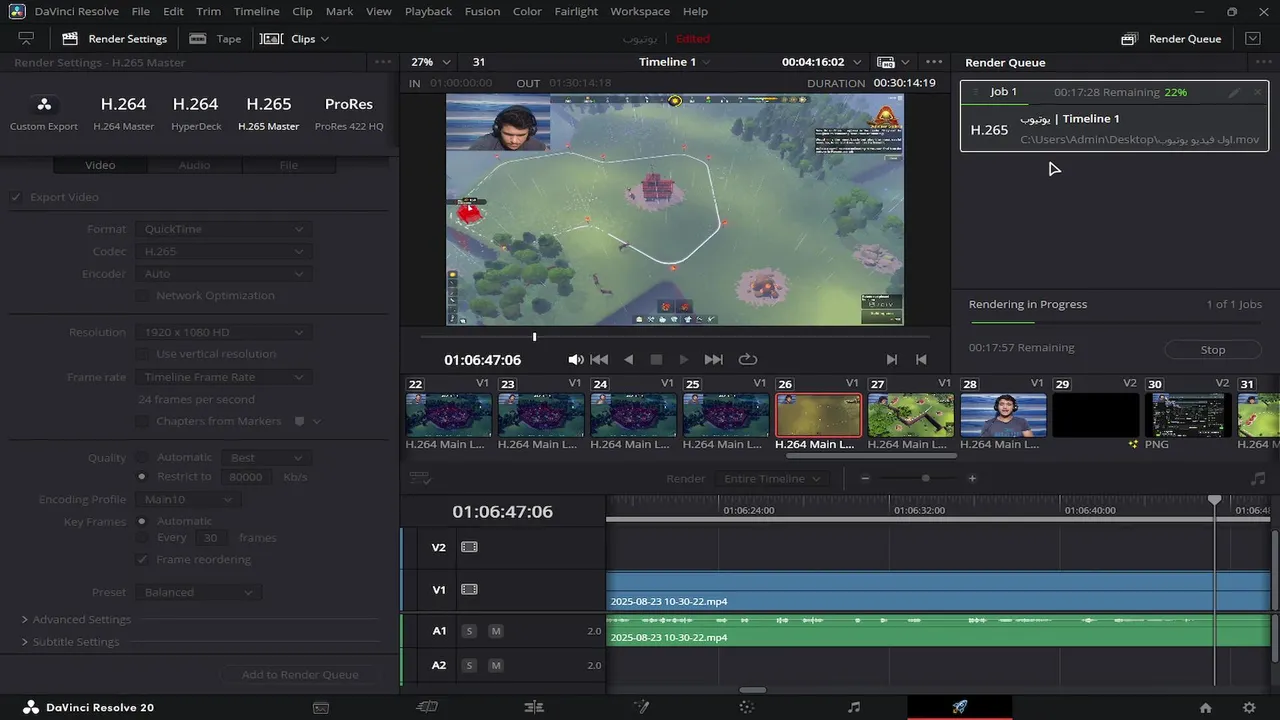Select Restrict to bitrate radio button
The height and width of the screenshot is (720, 1280).
pyautogui.click(x=142, y=477)
